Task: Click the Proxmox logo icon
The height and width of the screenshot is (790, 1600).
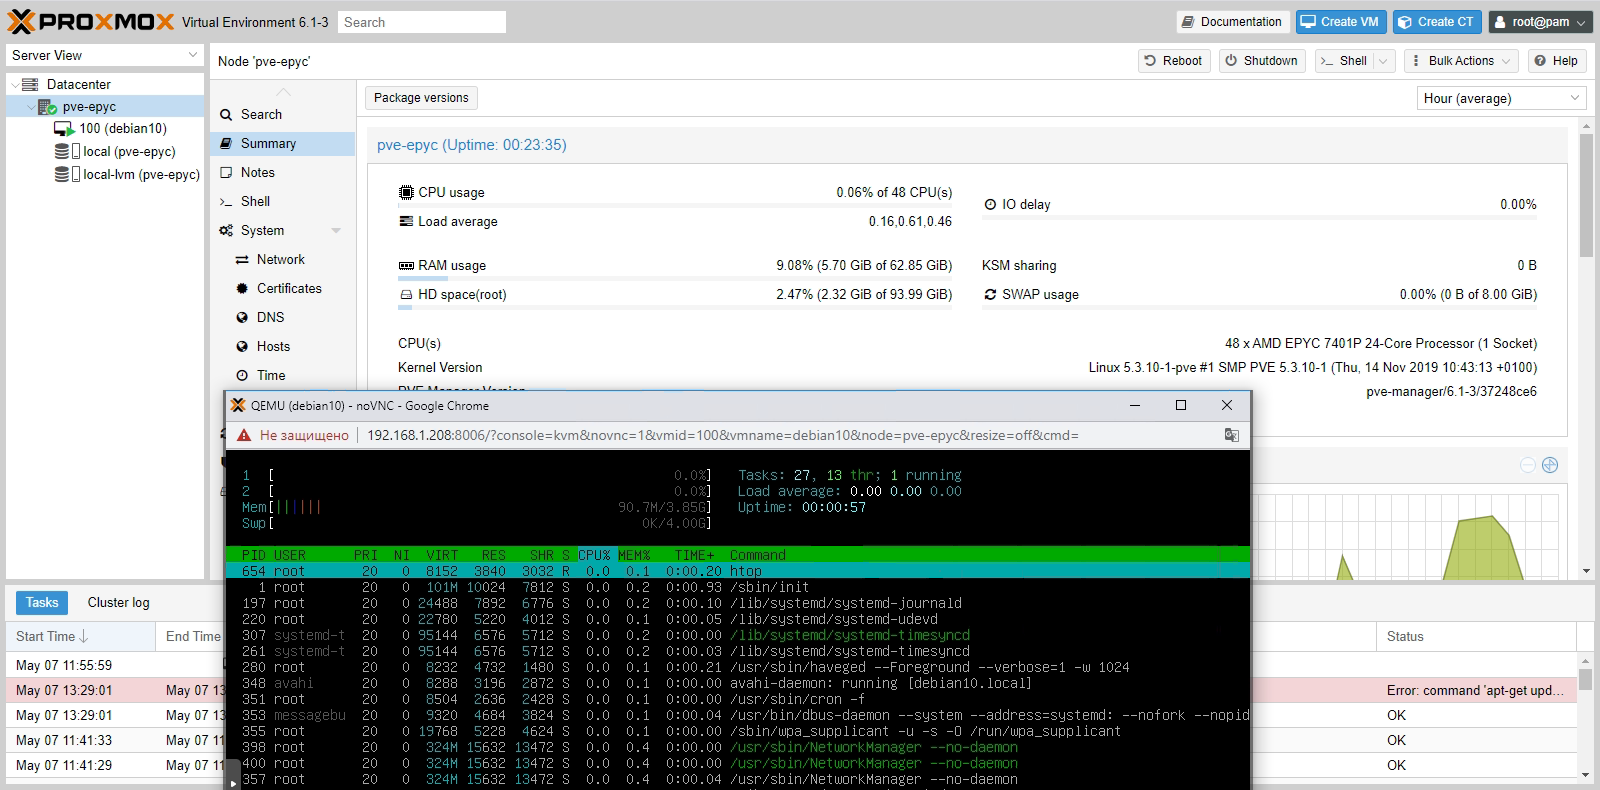Action: 22,21
